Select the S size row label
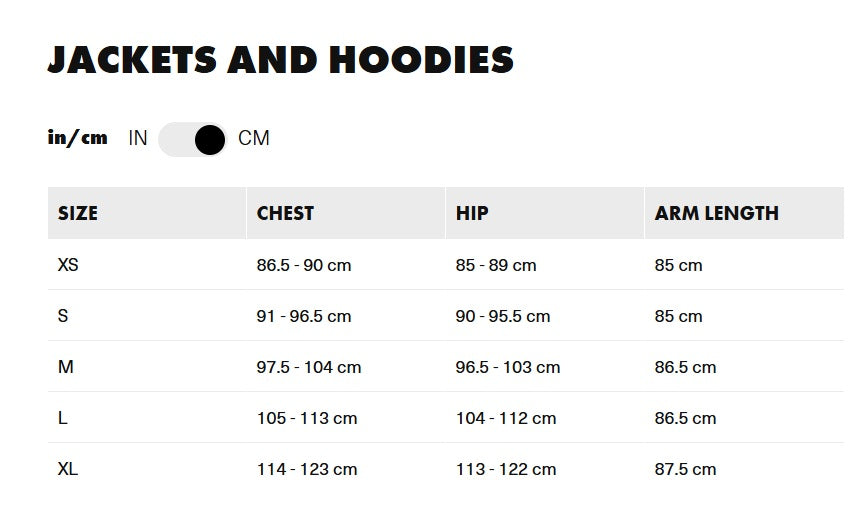The width and height of the screenshot is (866, 517). 63,316
